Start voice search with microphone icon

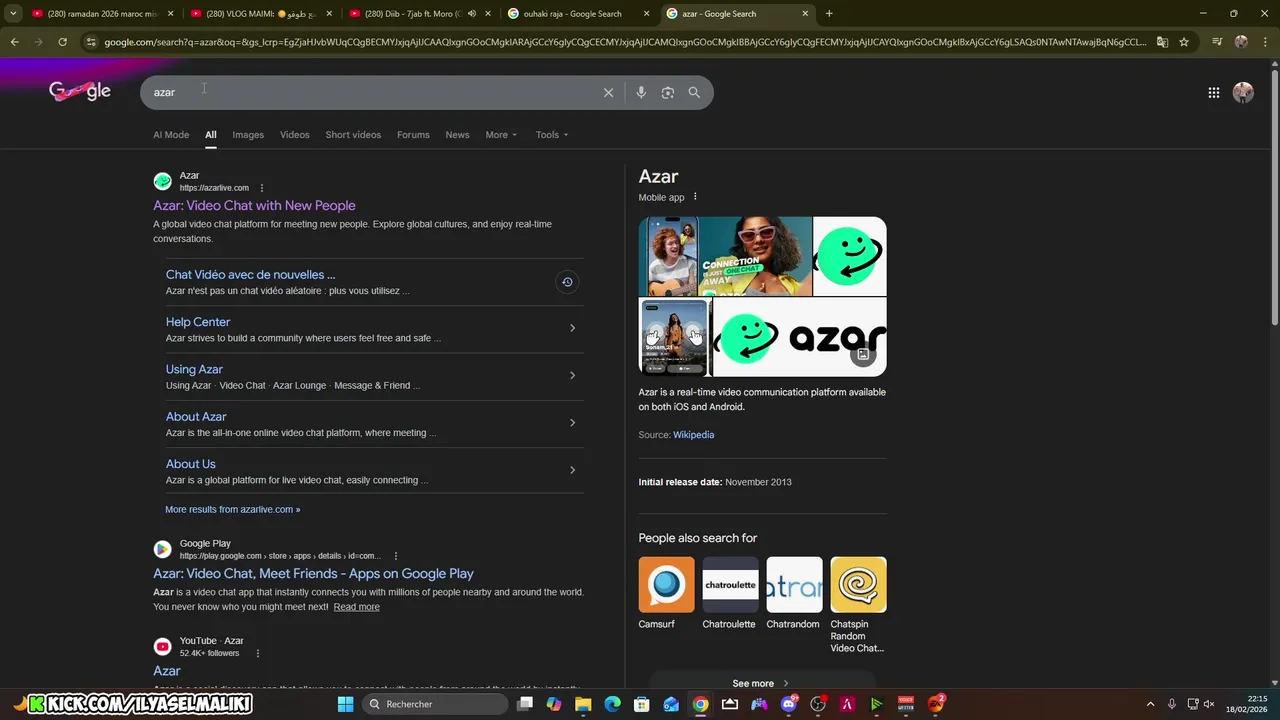[641, 92]
